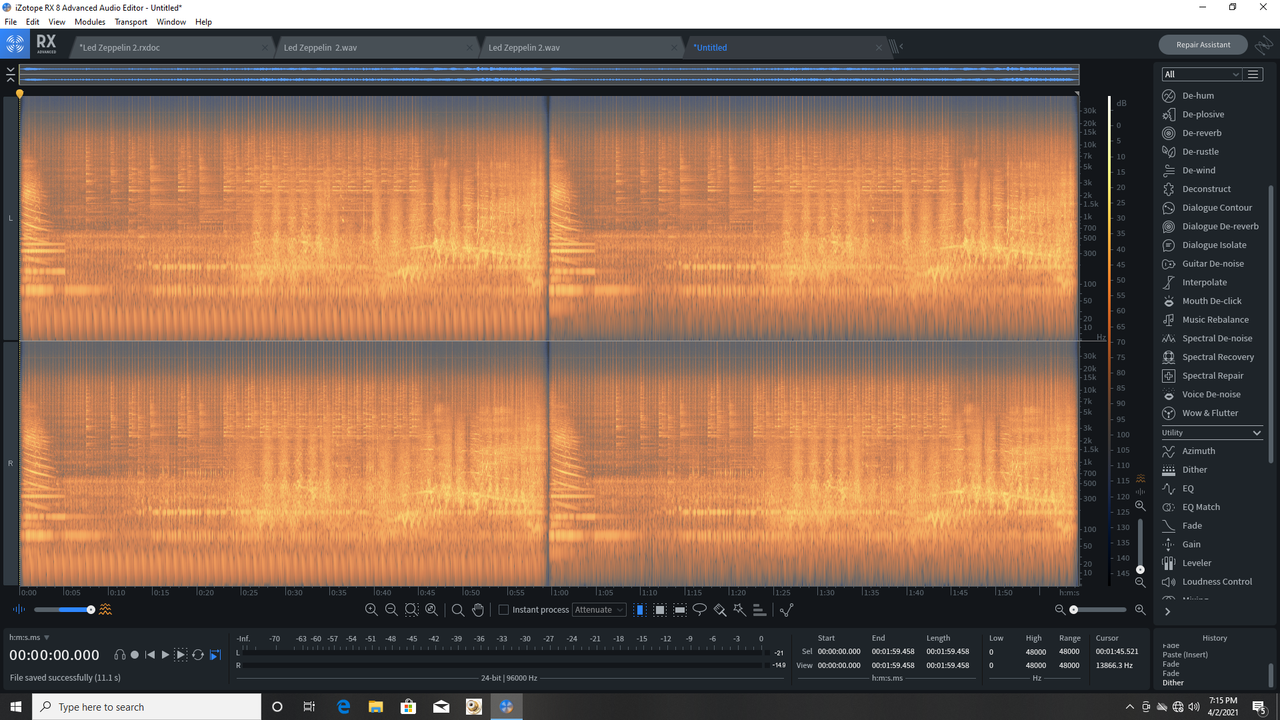Toggle the Frequency selection tool

click(x=680, y=610)
